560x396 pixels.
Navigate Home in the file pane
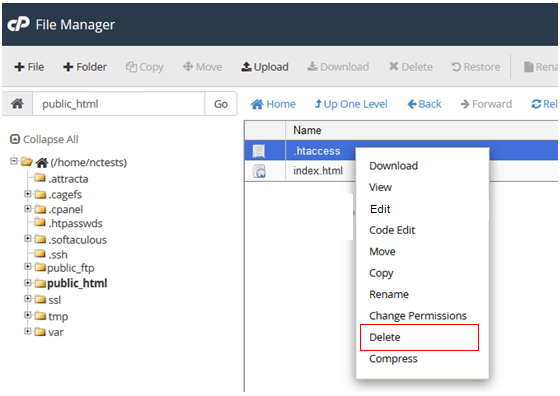click(273, 104)
